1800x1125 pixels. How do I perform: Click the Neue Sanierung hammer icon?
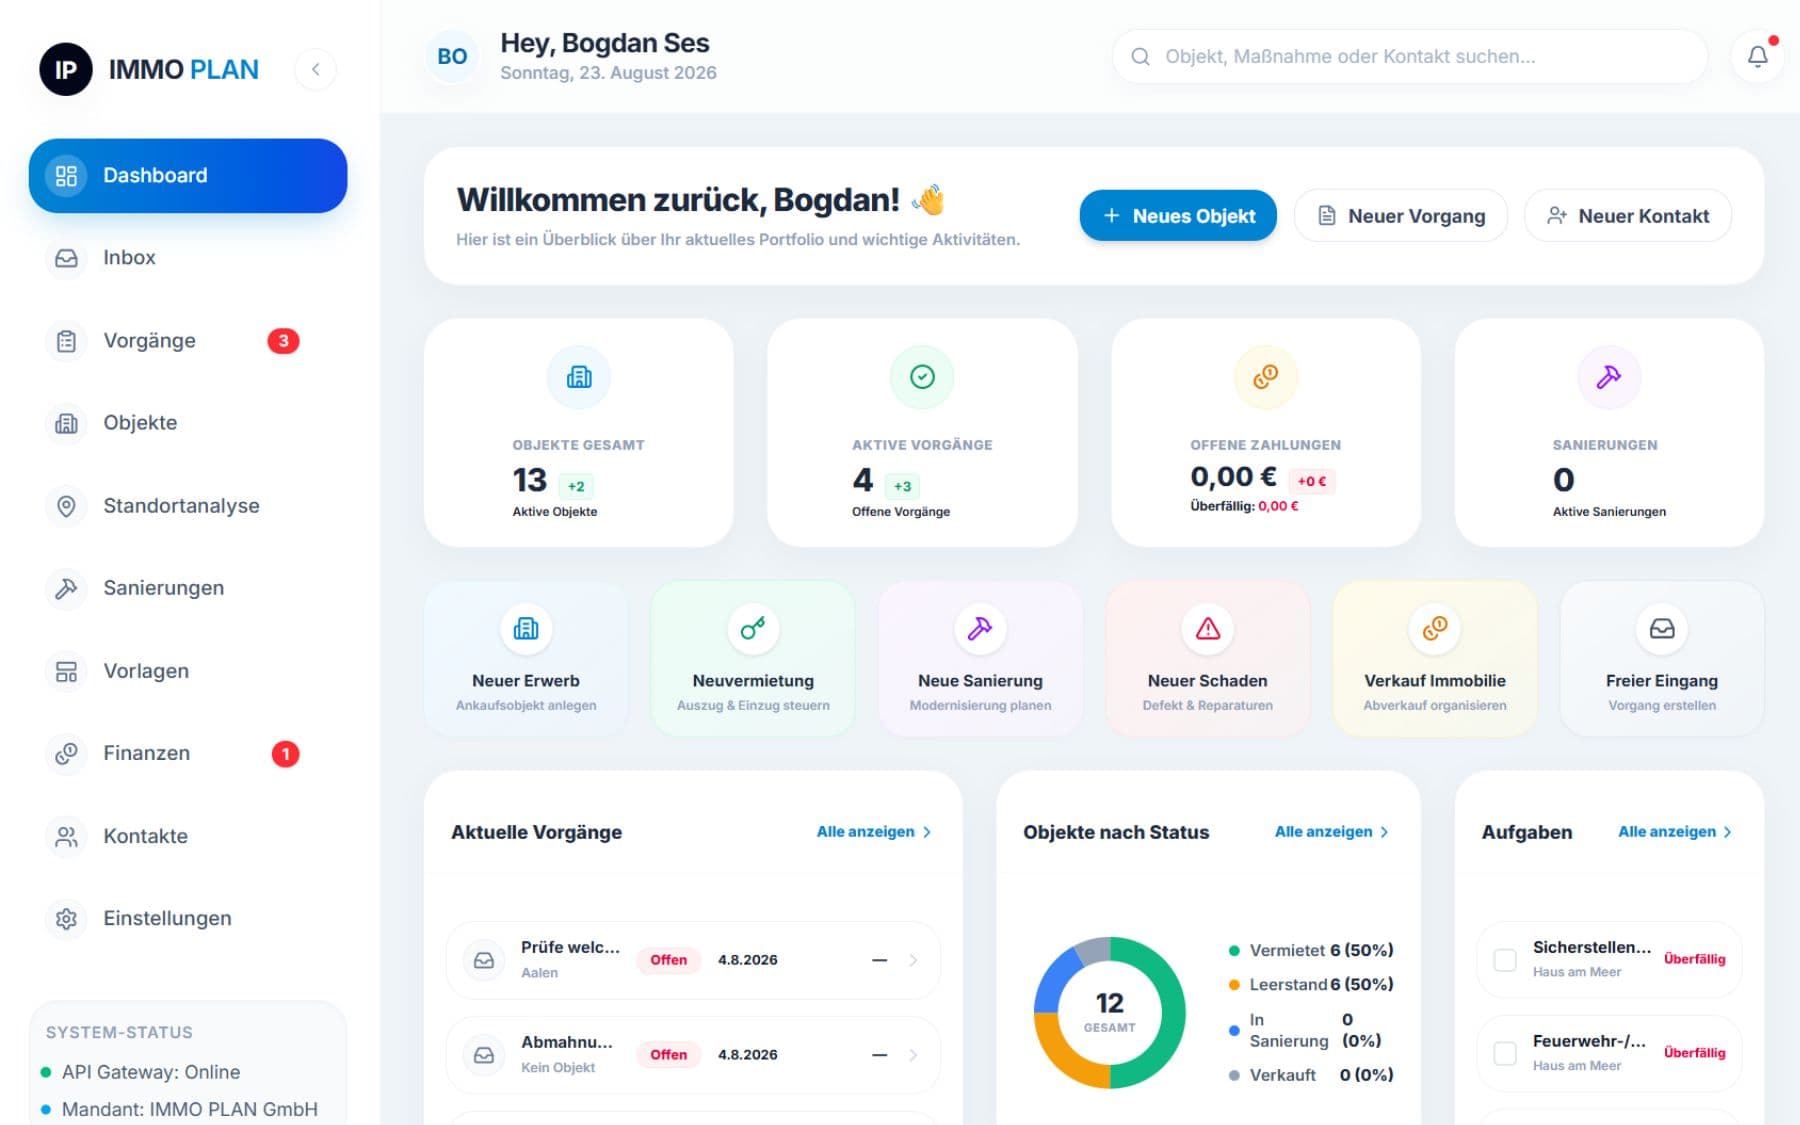tap(980, 629)
